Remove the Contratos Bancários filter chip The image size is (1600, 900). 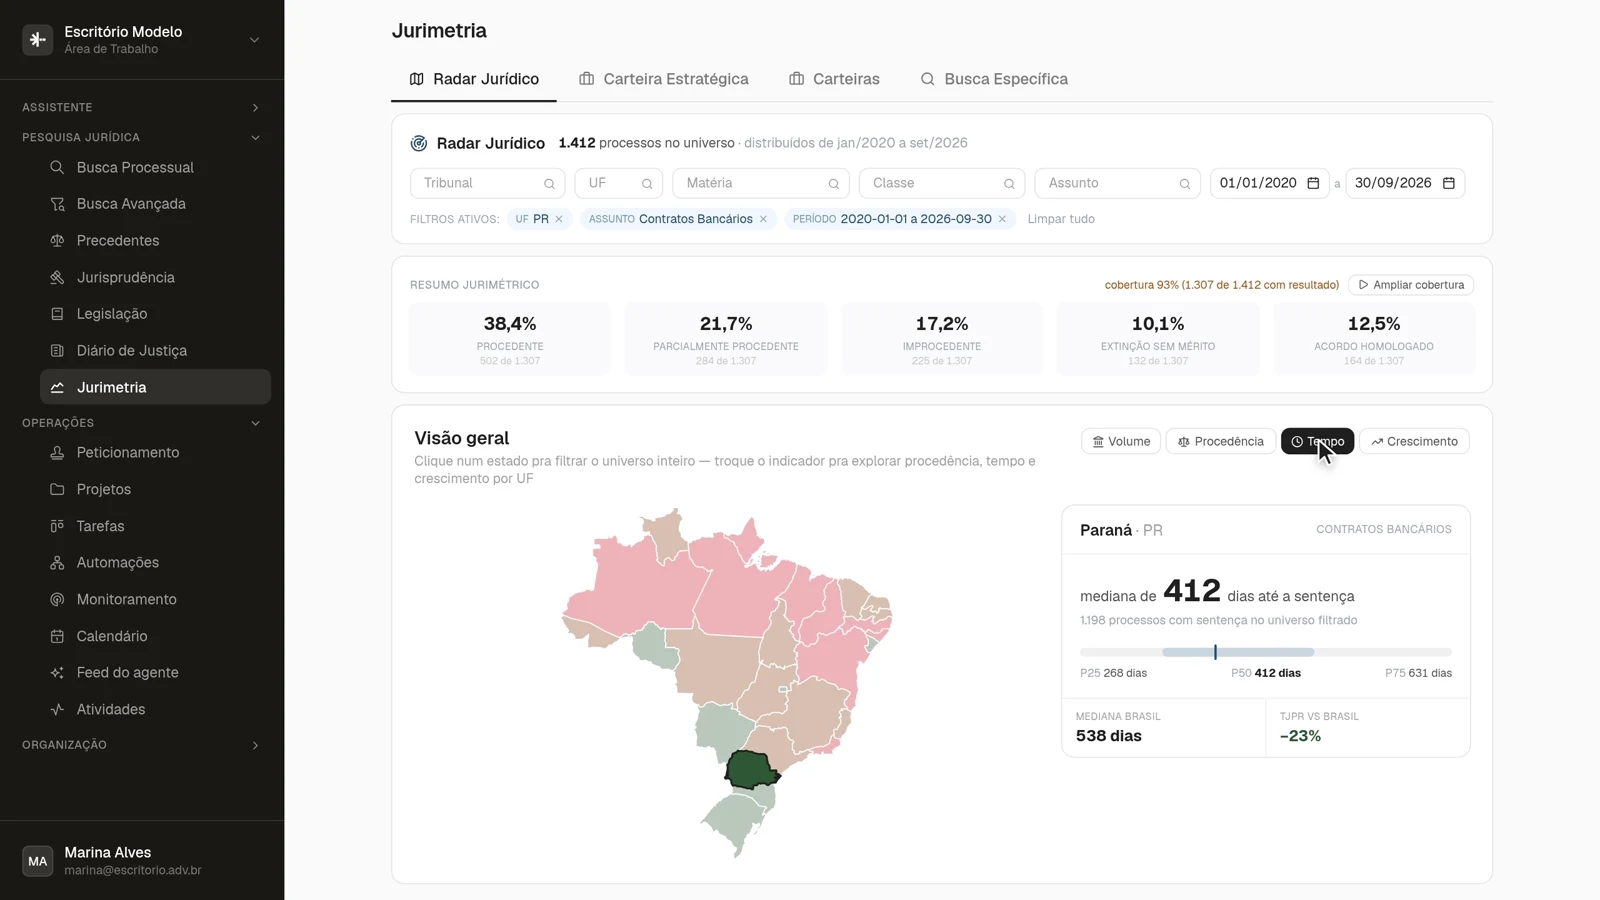763,219
